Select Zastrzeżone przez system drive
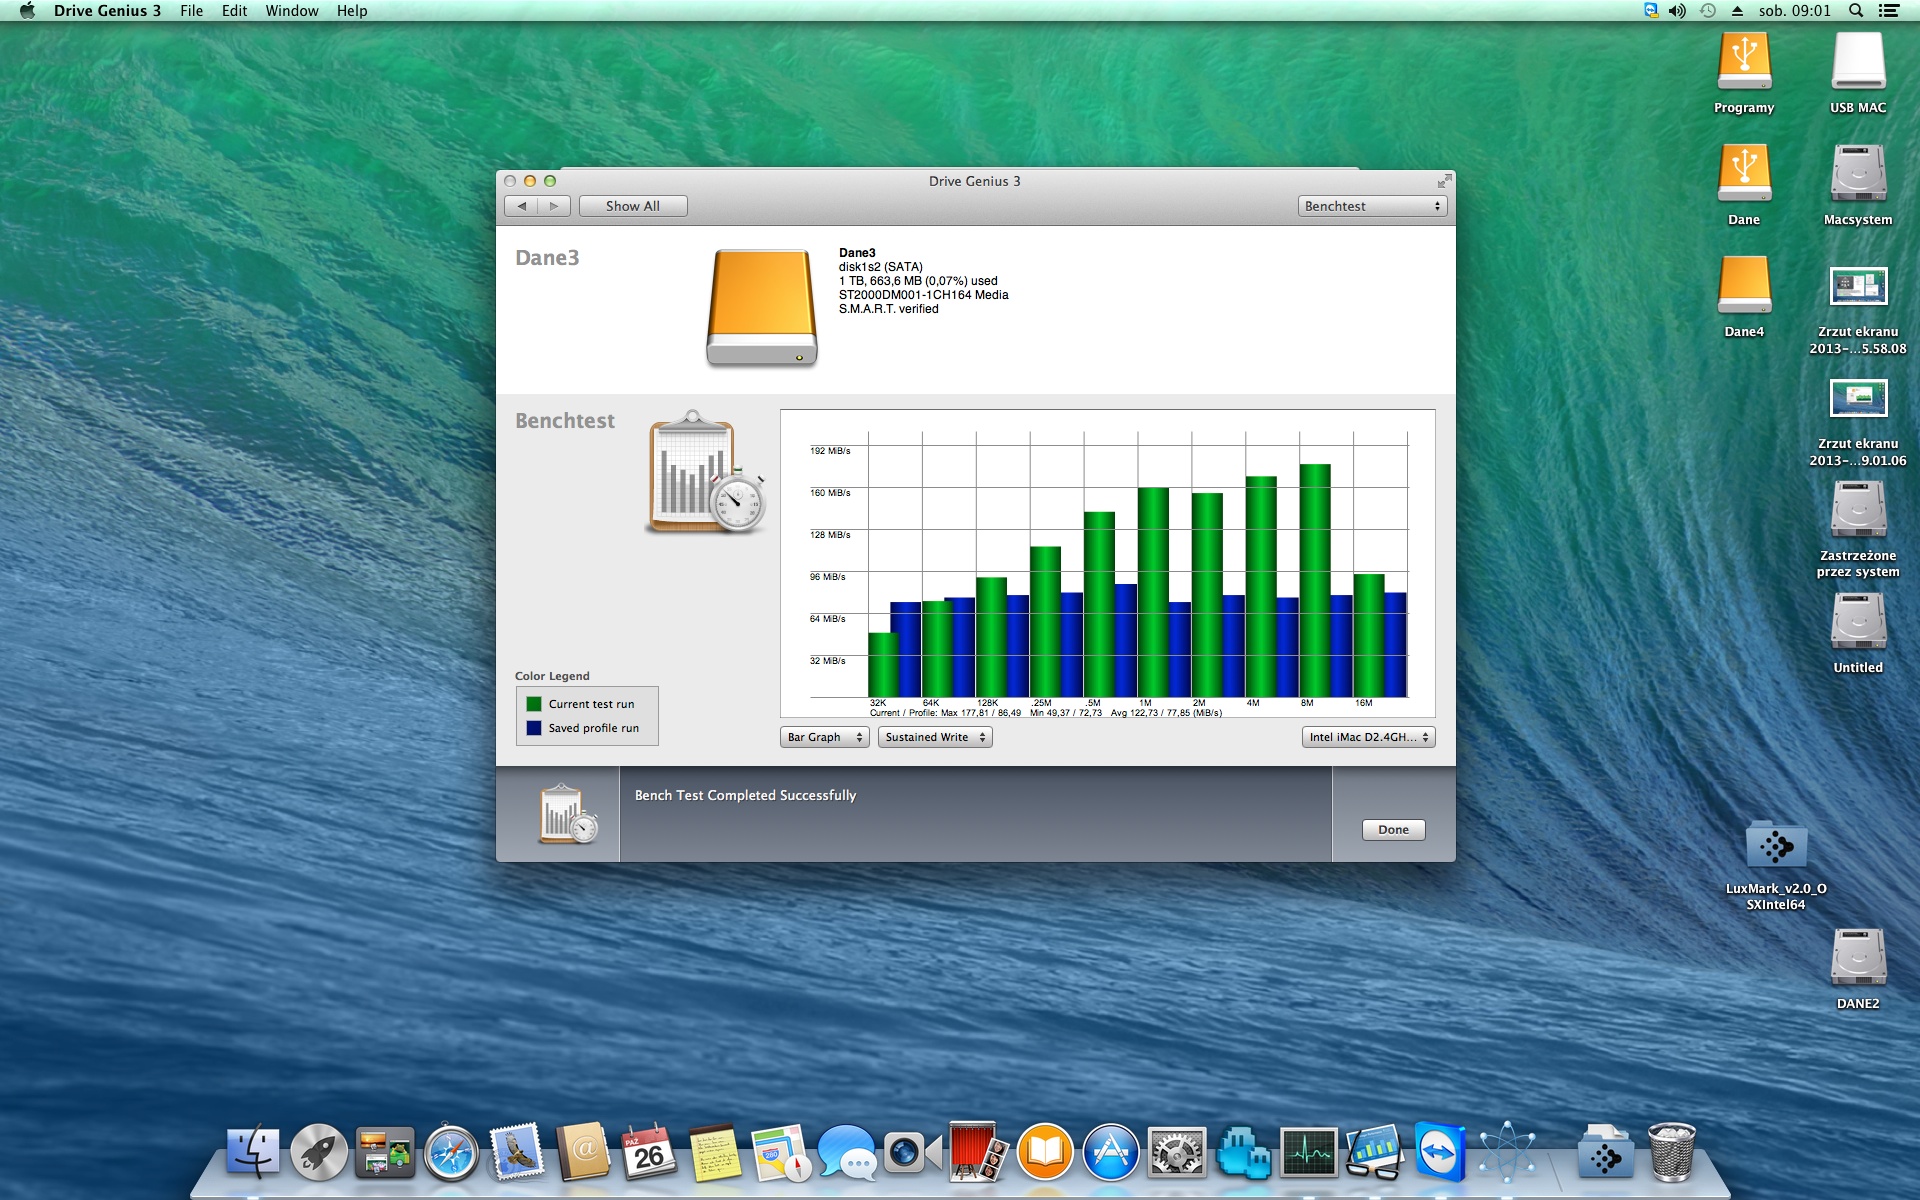The height and width of the screenshot is (1200, 1920). [1858, 528]
